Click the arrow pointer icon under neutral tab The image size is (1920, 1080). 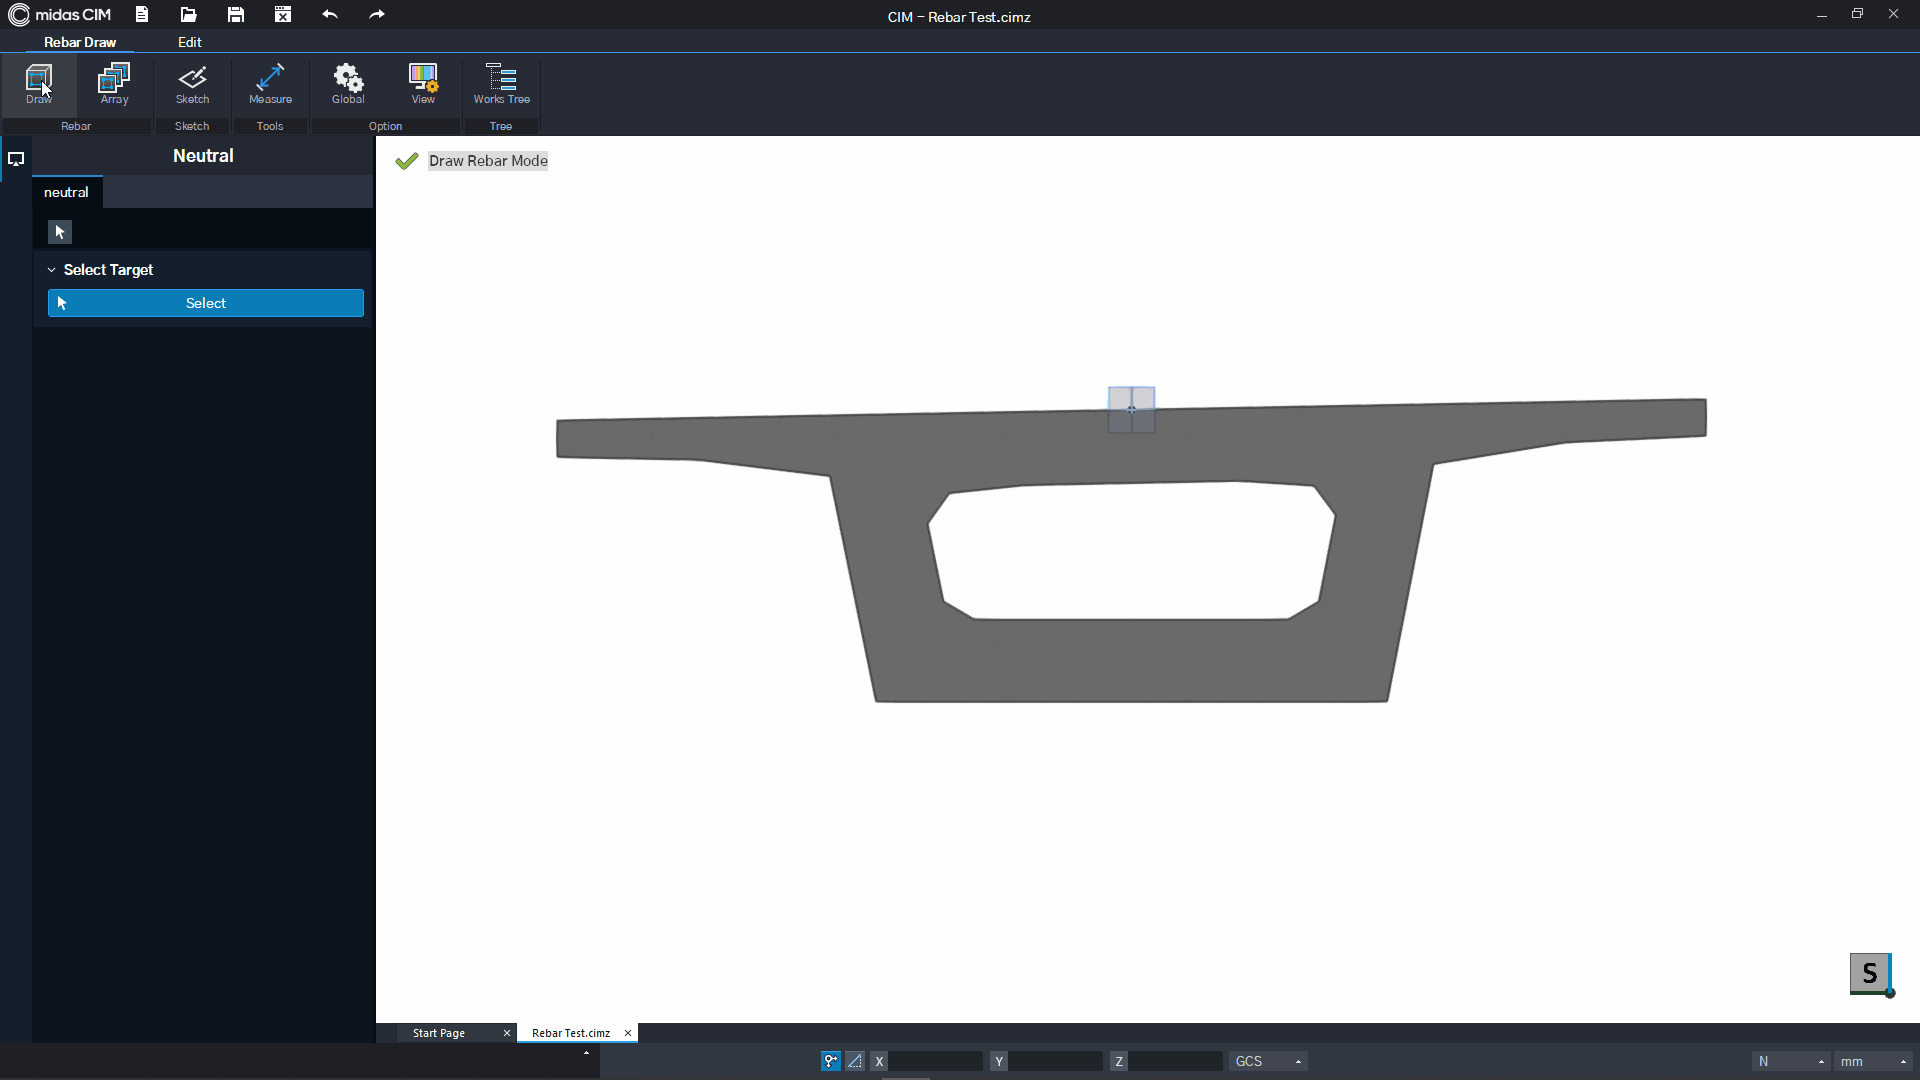(x=60, y=232)
